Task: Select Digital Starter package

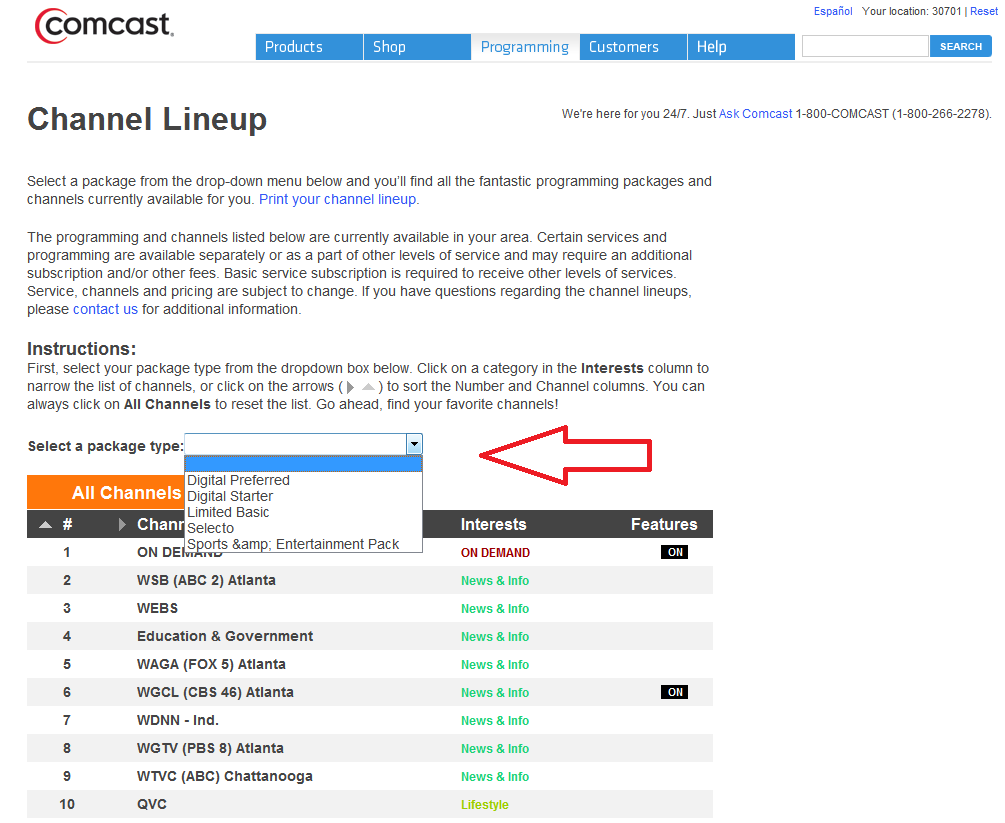Action: point(303,496)
